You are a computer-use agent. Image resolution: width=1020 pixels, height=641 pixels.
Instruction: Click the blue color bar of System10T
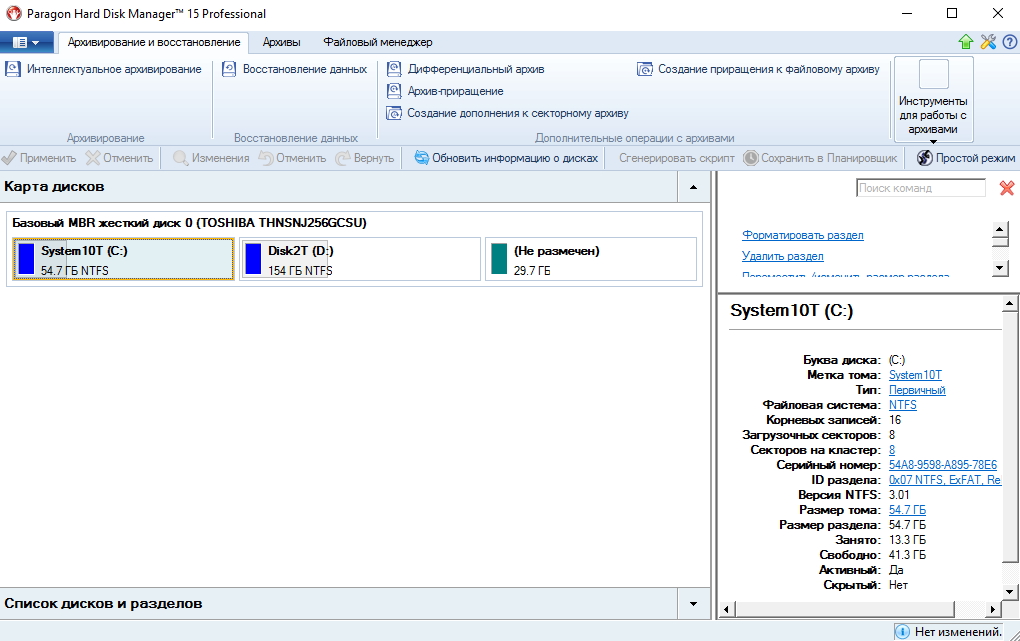coord(26,259)
